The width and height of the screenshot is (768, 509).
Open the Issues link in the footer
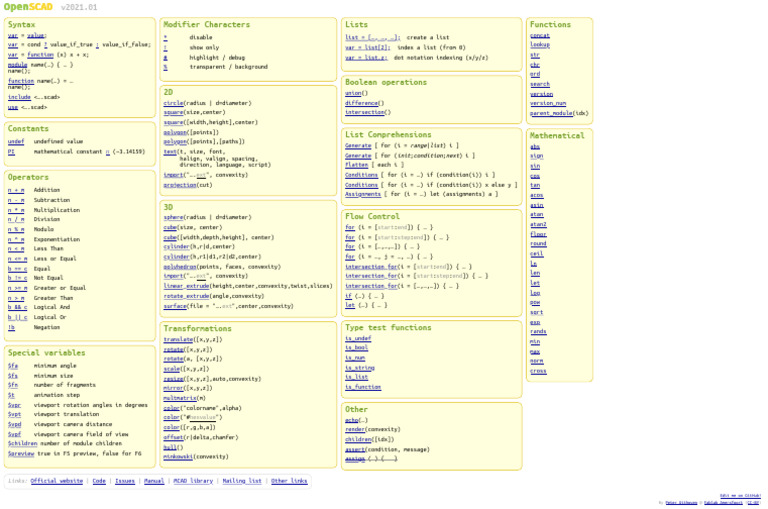click(x=125, y=481)
